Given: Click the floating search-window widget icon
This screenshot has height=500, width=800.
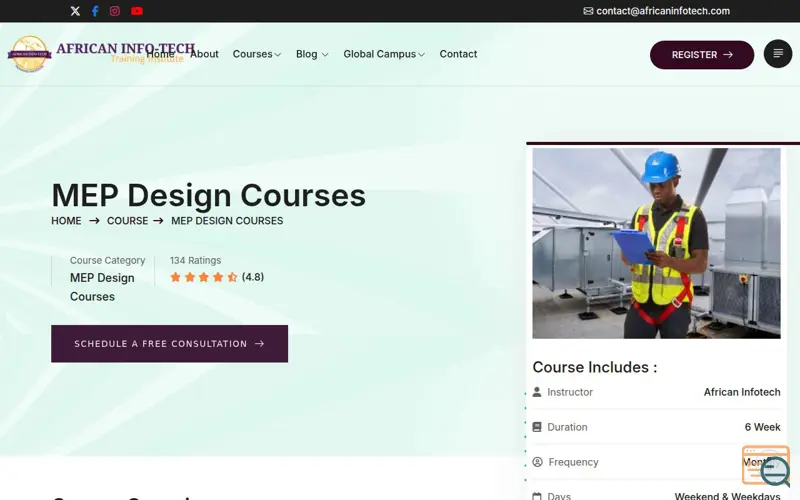Looking at the screenshot, I should (766, 466).
